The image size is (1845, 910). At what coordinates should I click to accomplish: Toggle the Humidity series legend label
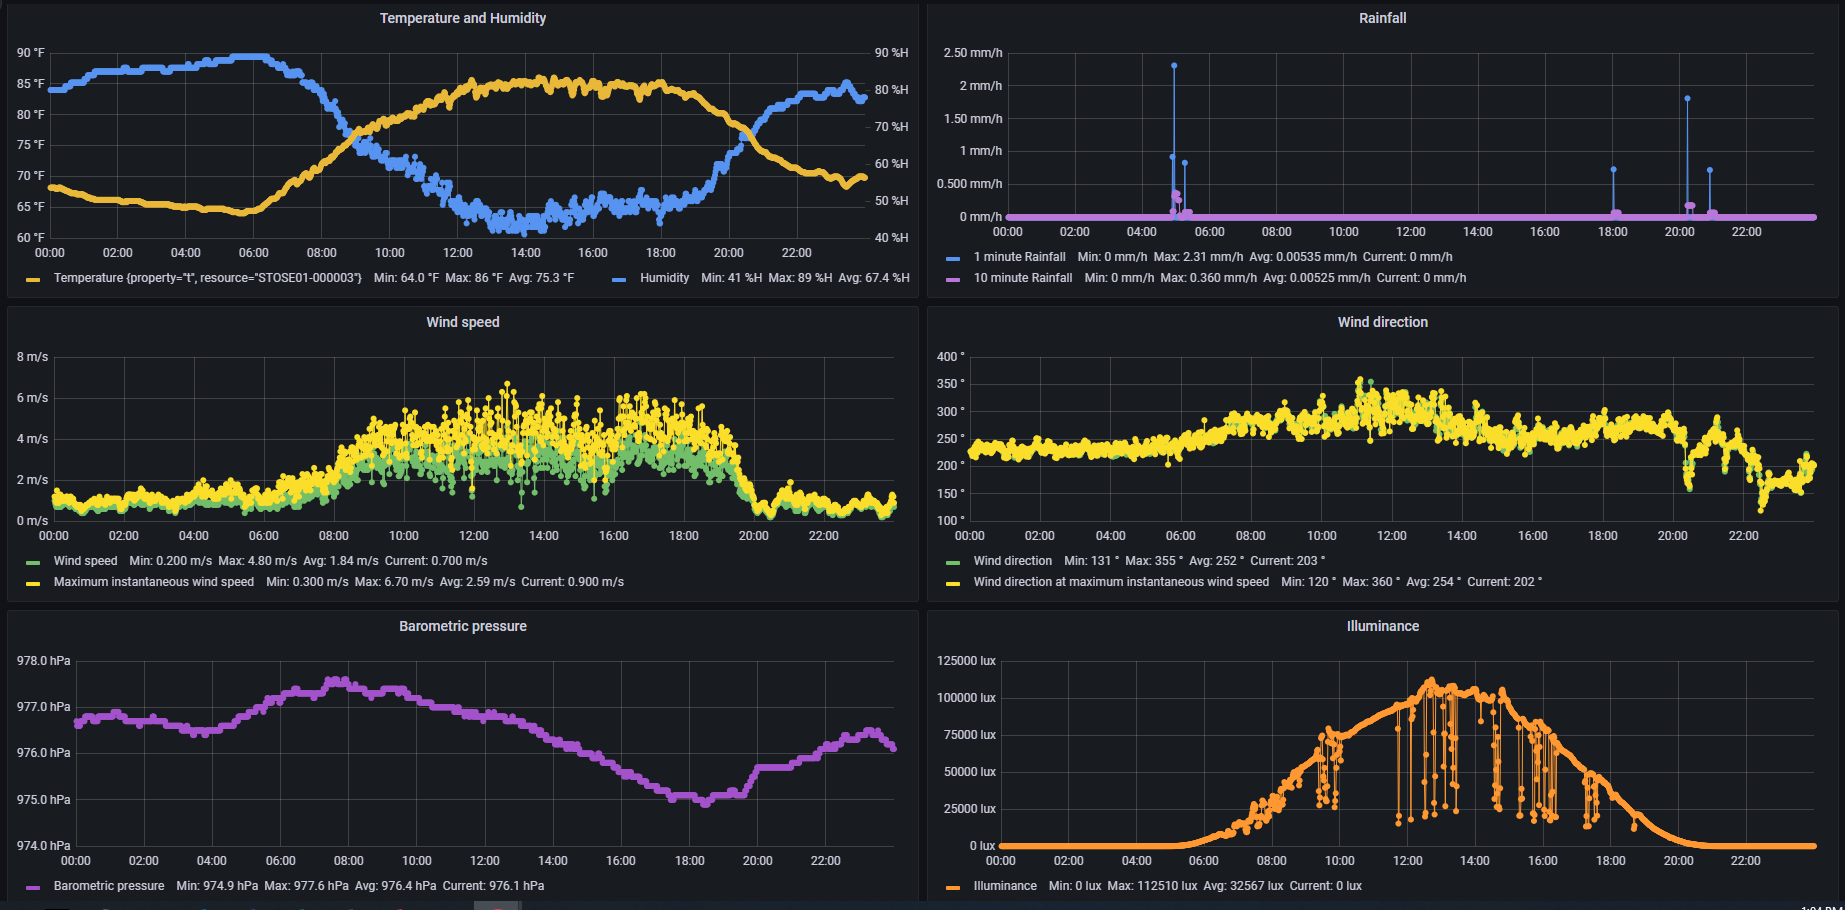click(664, 278)
